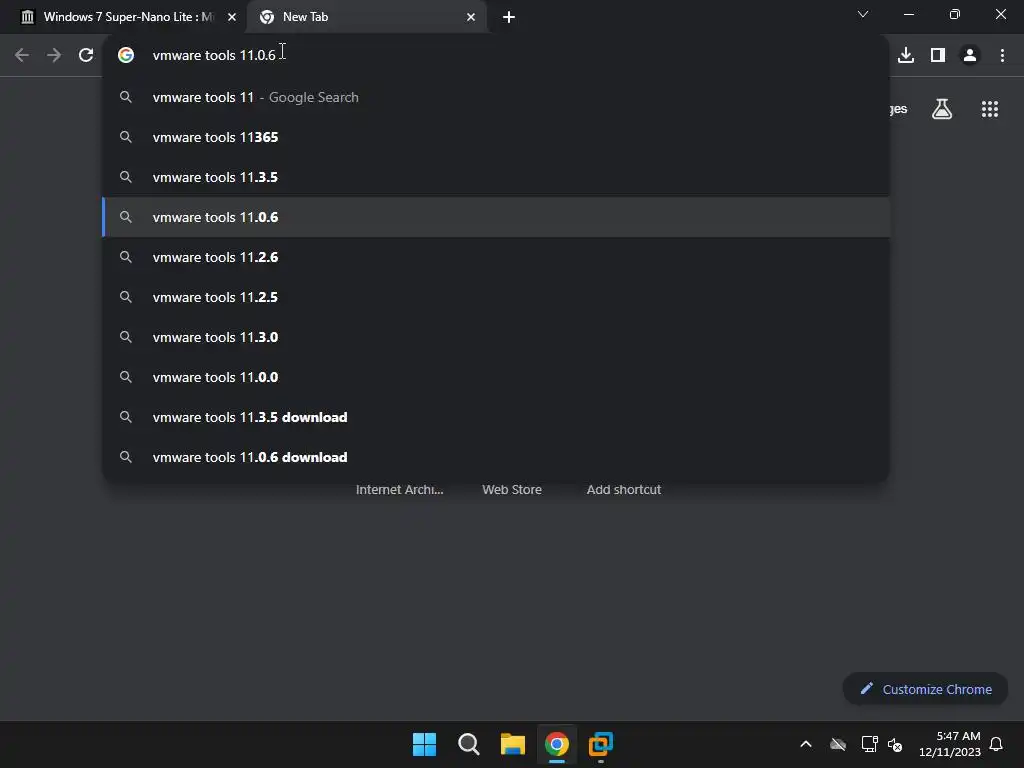Image resolution: width=1024 pixels, height=768 pixels.
Task: Choose the "vmware tools 11.0.0" suggestion
Action: click(496, 377)
